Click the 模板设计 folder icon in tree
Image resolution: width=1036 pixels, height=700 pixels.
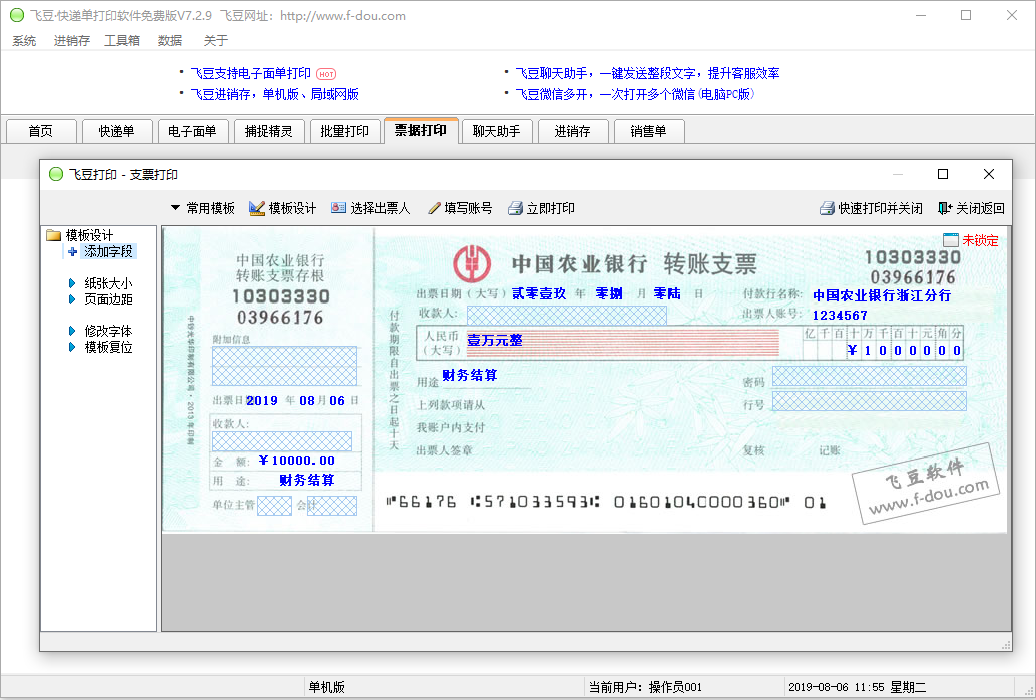point(54,235)
